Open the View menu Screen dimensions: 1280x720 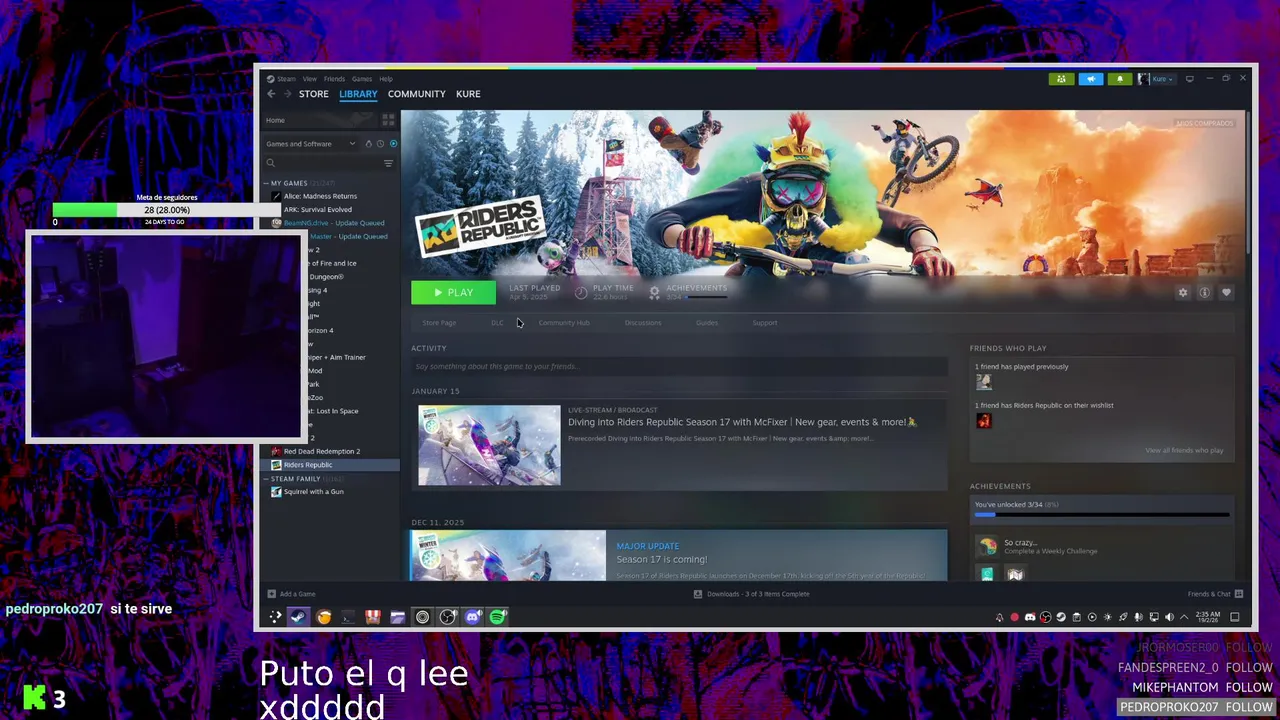tap(310, 79)
